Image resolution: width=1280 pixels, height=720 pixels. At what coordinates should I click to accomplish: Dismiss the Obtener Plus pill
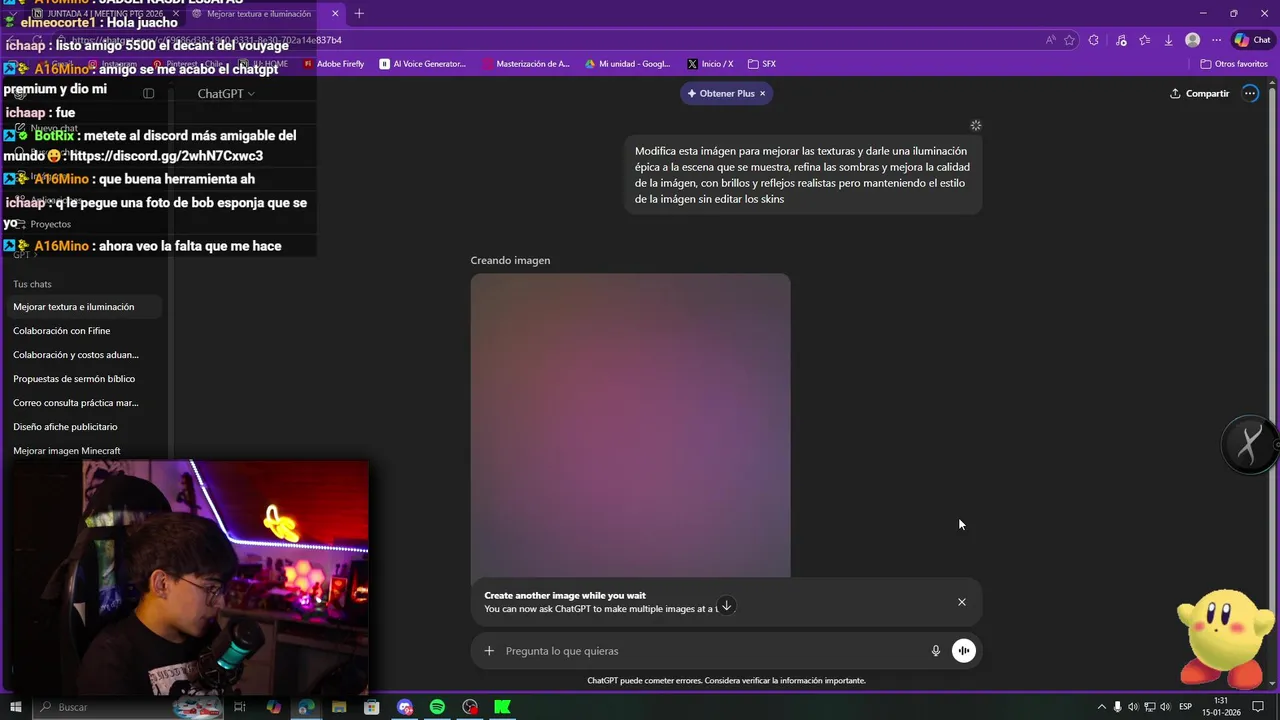pyautogui.click(x=762, y=93)
